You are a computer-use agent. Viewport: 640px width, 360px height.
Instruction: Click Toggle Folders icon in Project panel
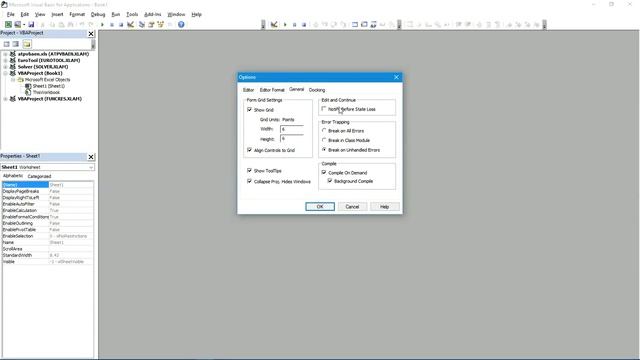click(x=27, y=44)
